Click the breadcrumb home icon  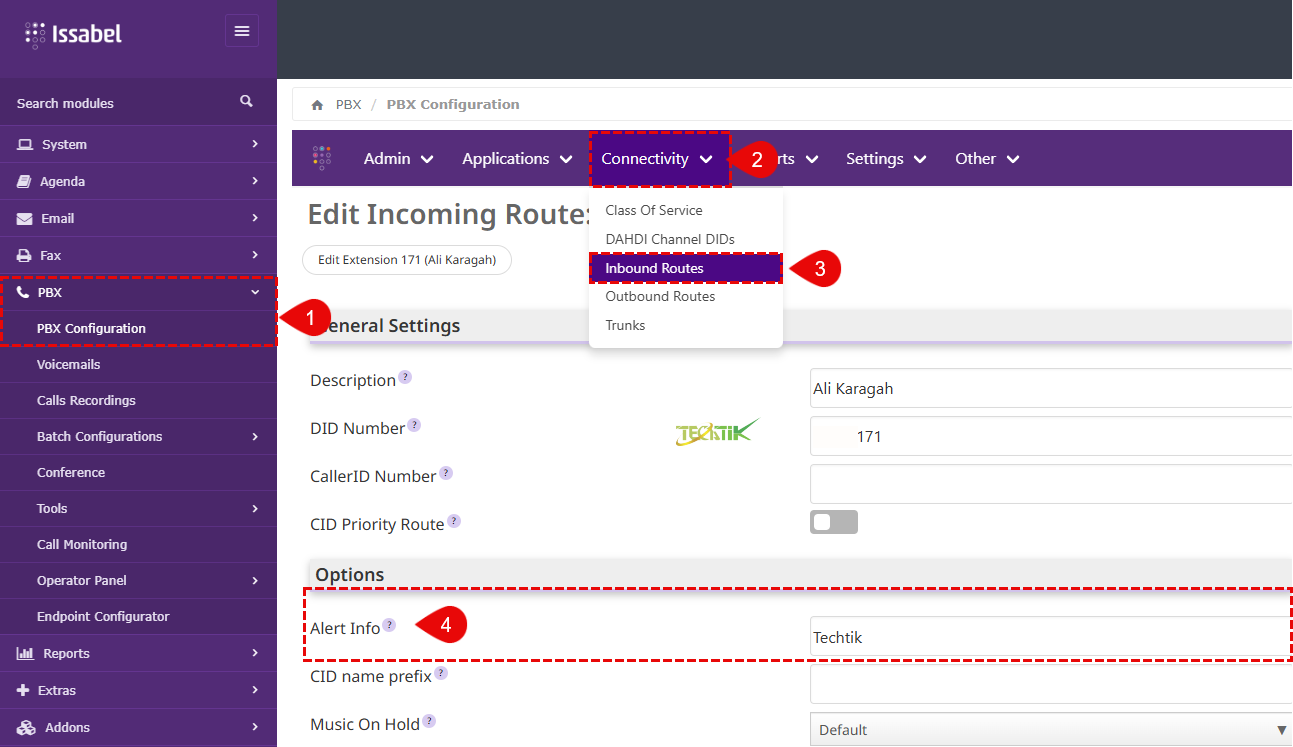(318, 104)
